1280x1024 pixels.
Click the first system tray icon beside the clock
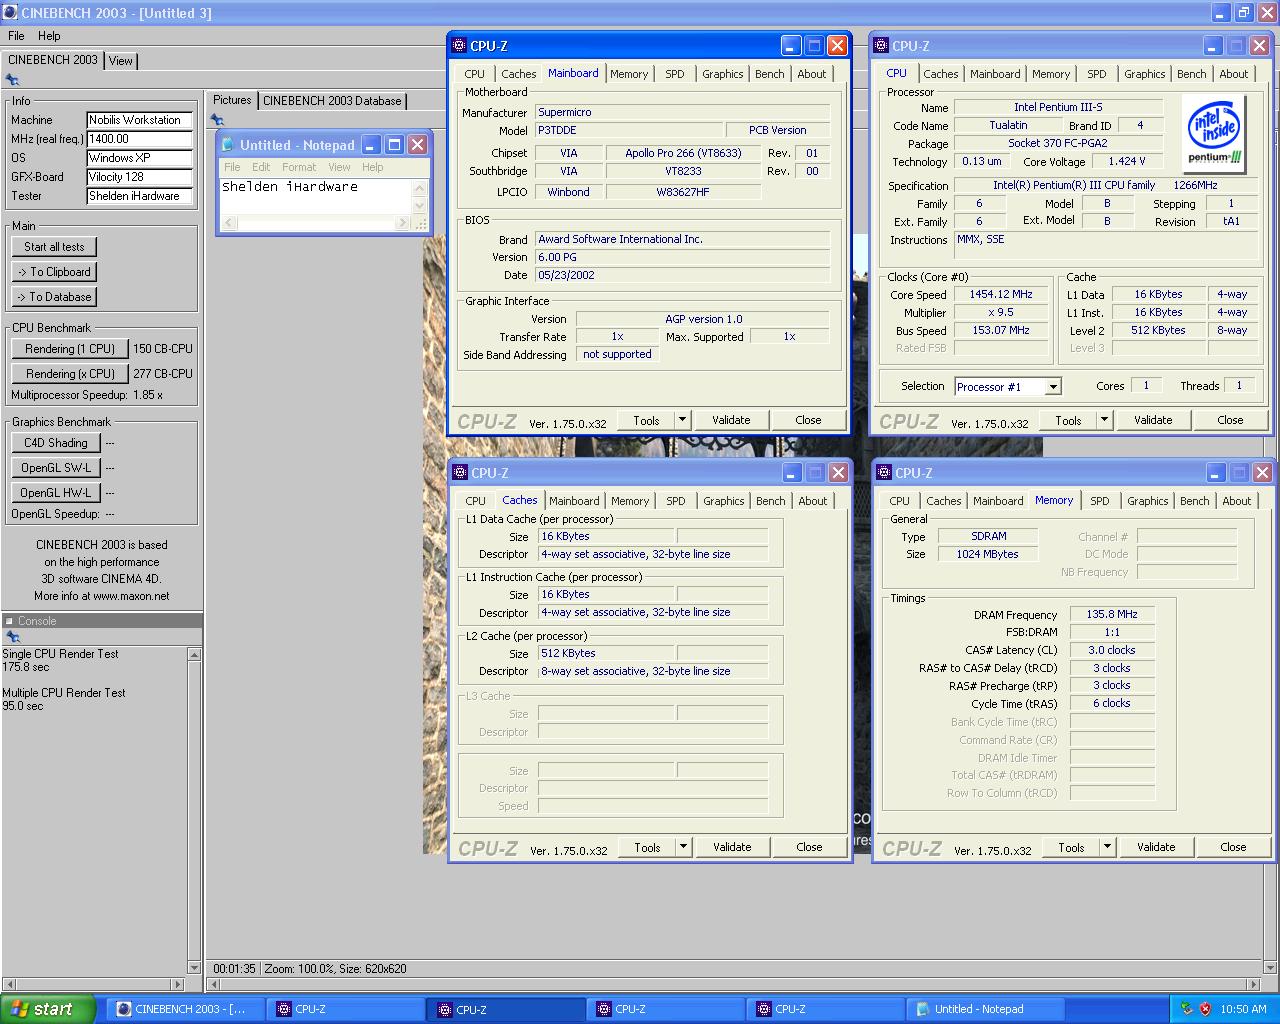pos(1187,1009)
